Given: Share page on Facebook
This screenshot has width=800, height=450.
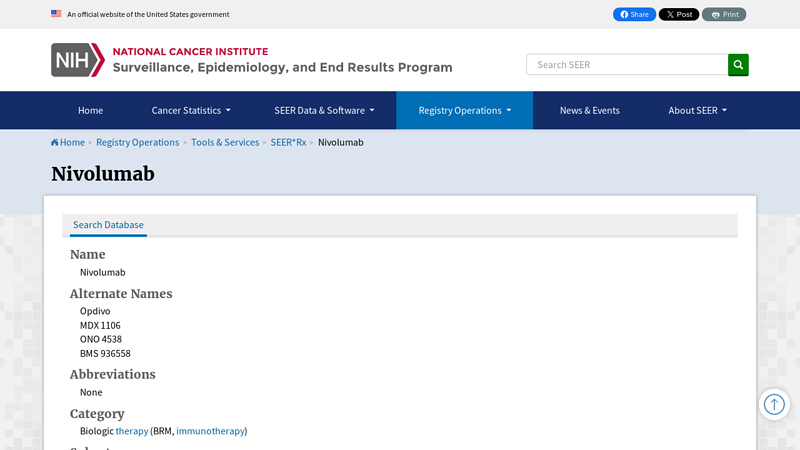Looking at the screenshot, I should pyautogui.click(x=634, y=14).
